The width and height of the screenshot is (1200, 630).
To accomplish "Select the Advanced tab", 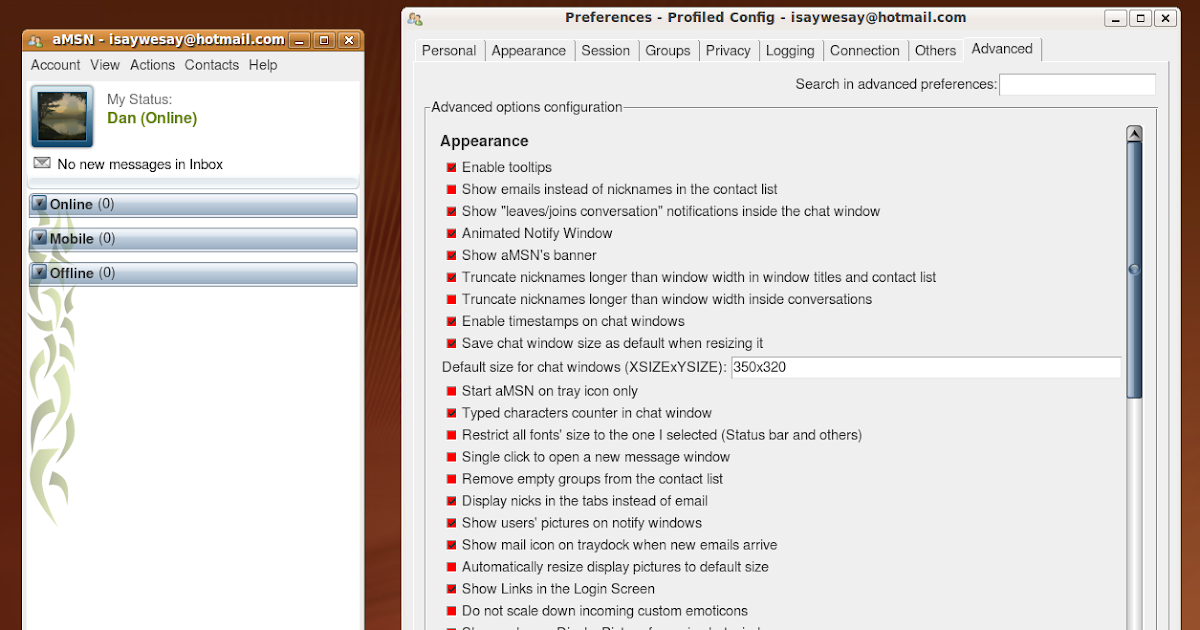I will (1002, 49).
